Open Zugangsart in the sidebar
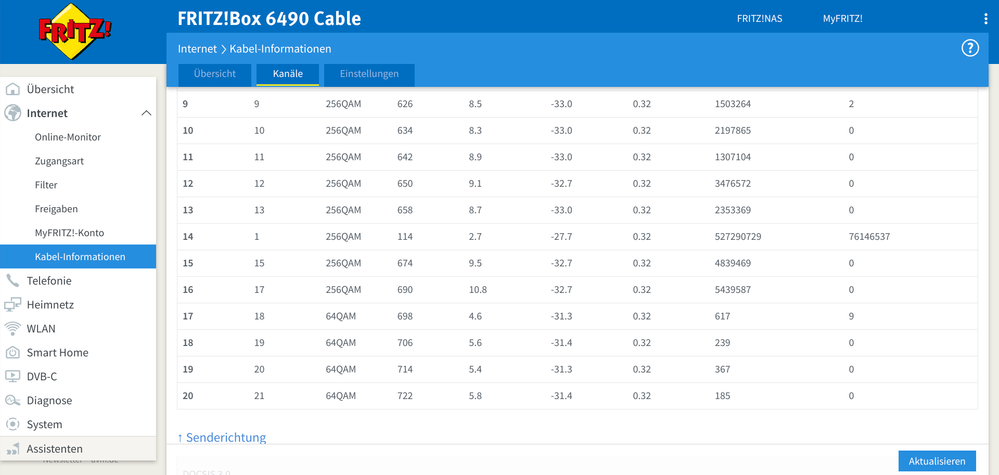Image resolution: width=999 pixels, height=475 pixels. tap(59, 161)
